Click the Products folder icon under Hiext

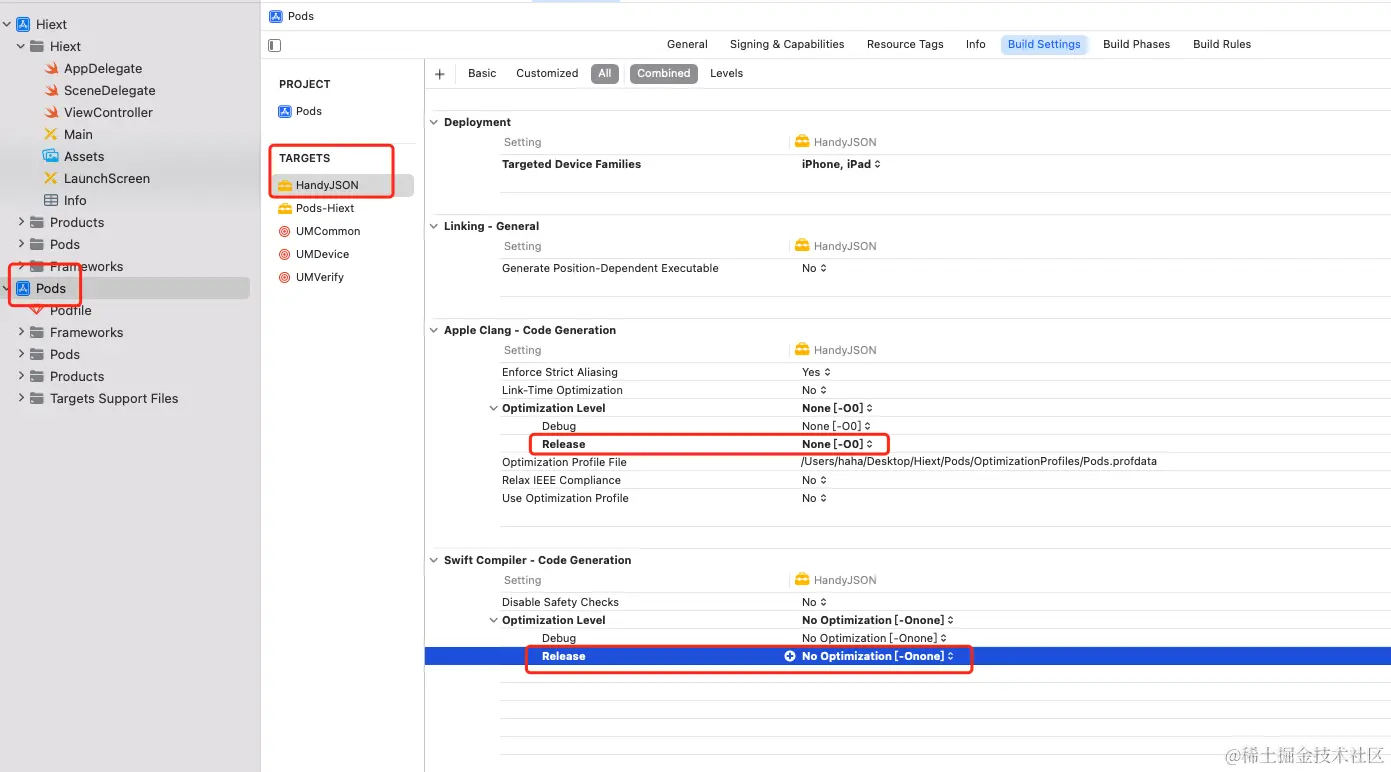(x=37, y=222)
